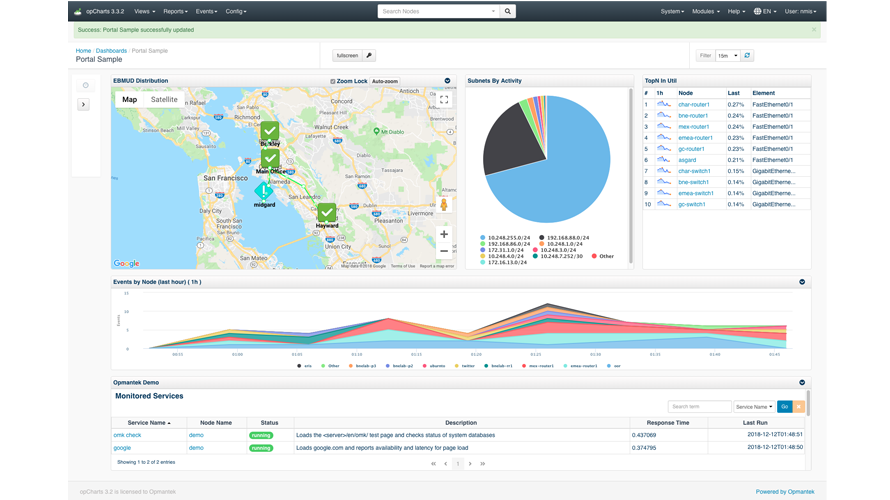The image size is (890, 500).
Task: Toggle the map's fullscreen view icon
Action: (x=444, y=100)
